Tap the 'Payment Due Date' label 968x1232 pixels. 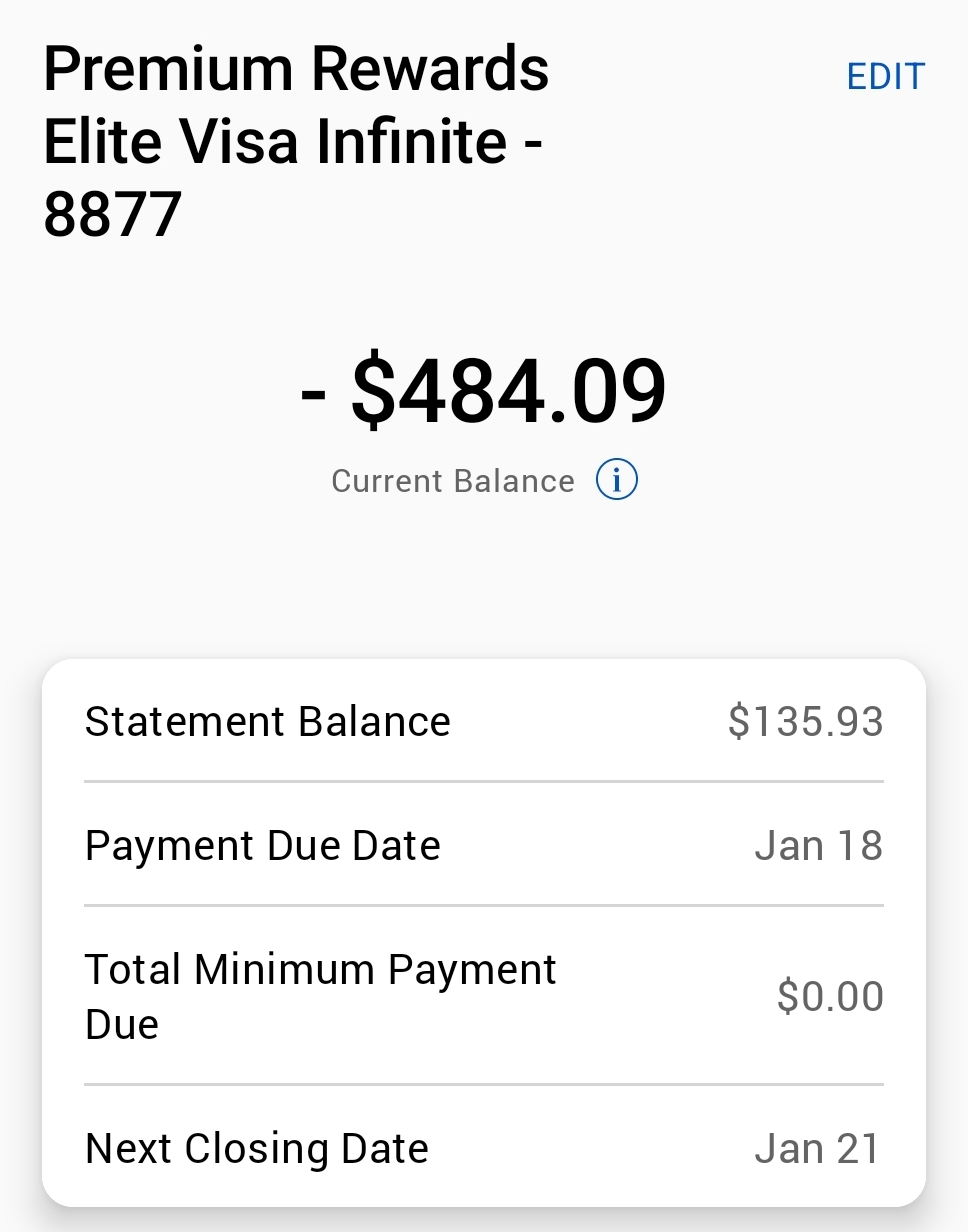click(x=262, y=846)
